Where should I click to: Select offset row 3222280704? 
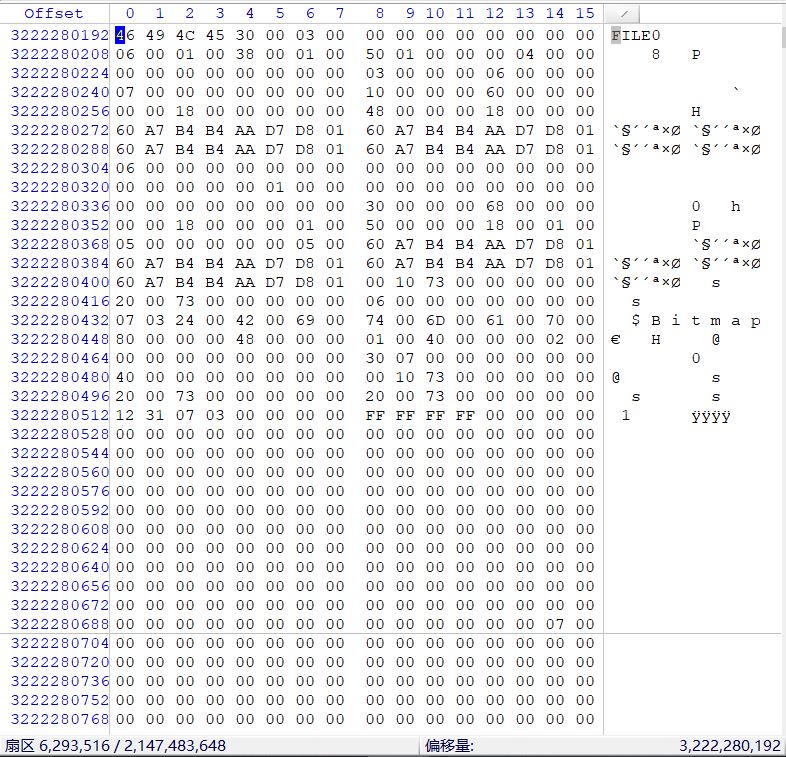(60, 643)
